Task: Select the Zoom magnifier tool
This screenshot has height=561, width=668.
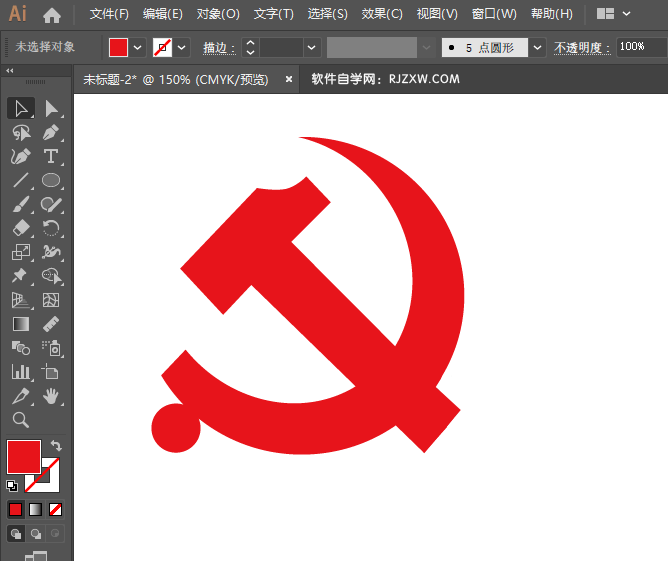Action: coord(21,420)
